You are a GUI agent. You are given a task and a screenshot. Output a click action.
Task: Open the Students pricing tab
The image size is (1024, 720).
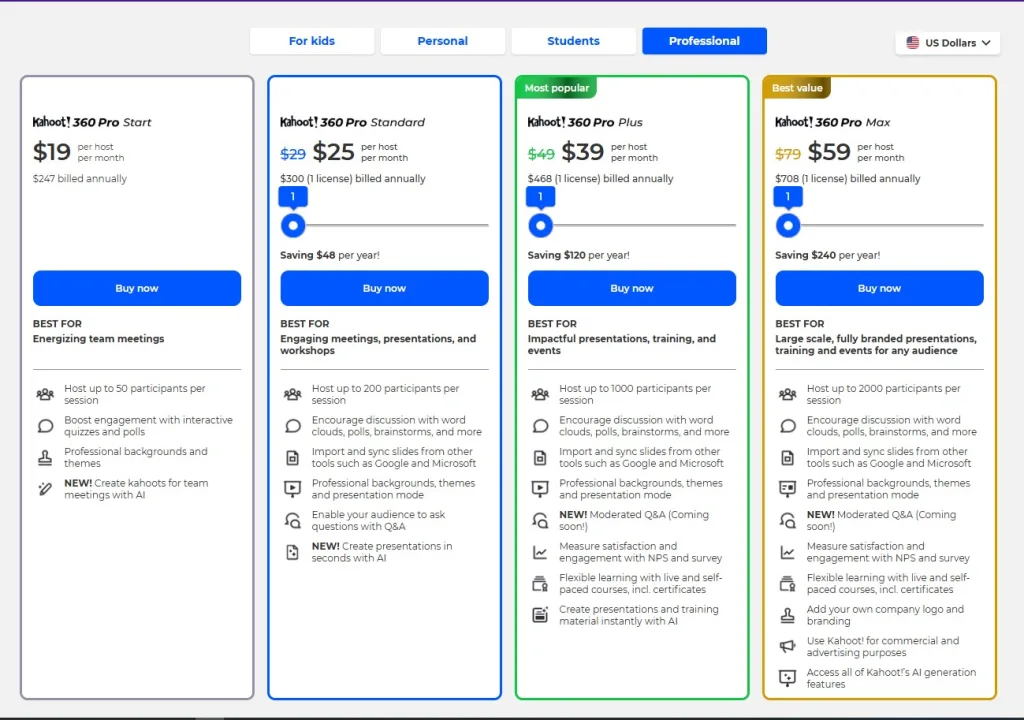(x=573, y=41)
